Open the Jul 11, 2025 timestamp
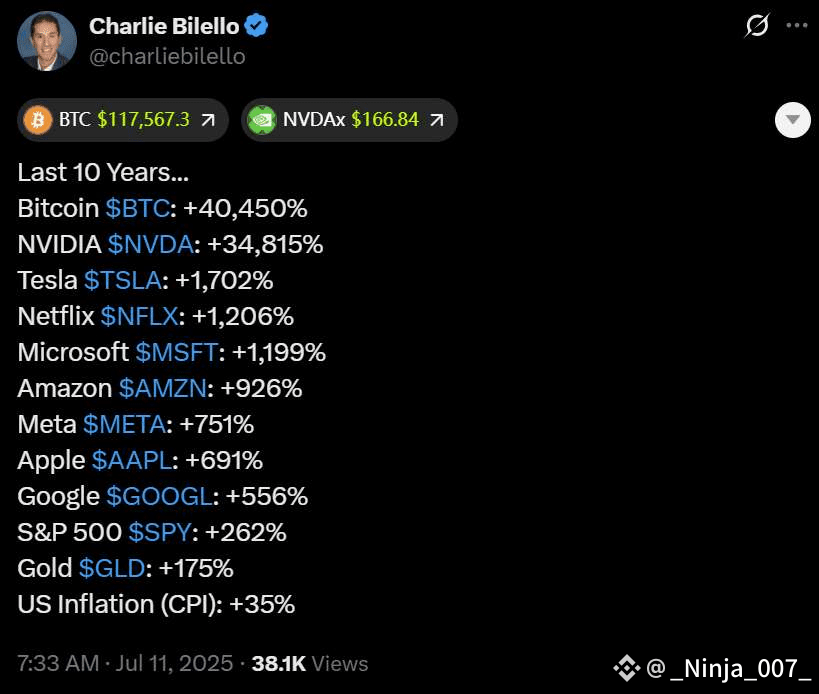The height and width of the screenshot is (694, 819). (x=174, y=664)
